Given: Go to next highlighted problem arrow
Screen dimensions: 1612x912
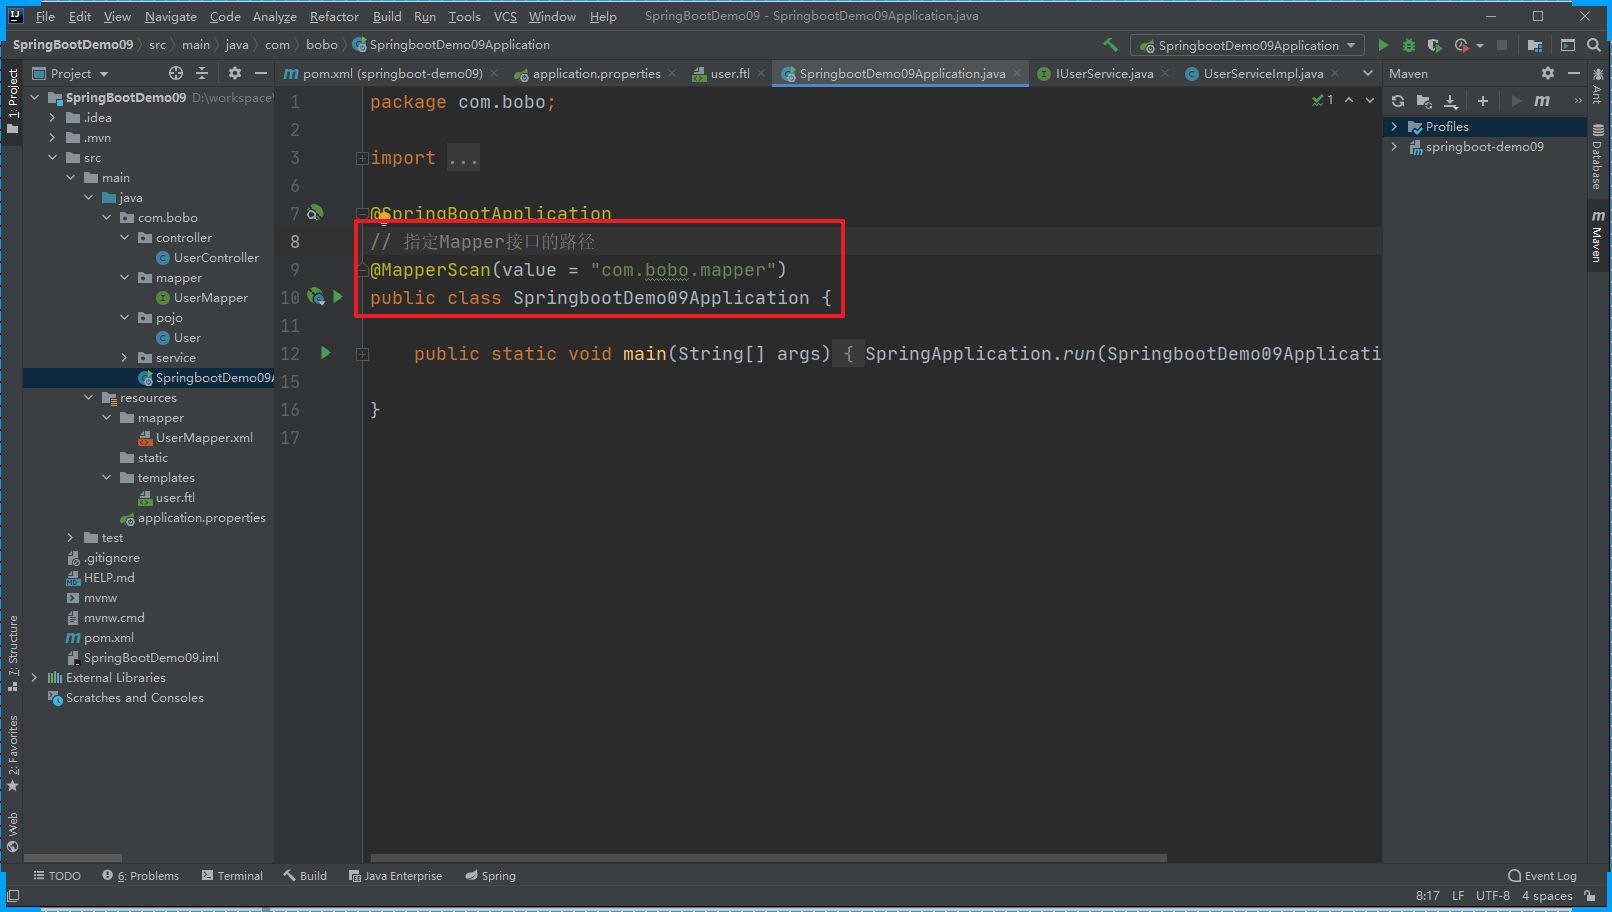Looking at the screenshot, I should tap(1370, 100).
